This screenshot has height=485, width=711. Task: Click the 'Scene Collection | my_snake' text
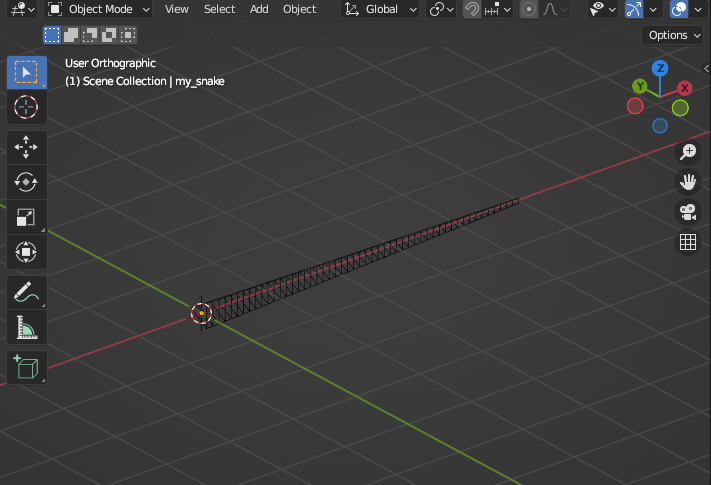click(153, 81)
